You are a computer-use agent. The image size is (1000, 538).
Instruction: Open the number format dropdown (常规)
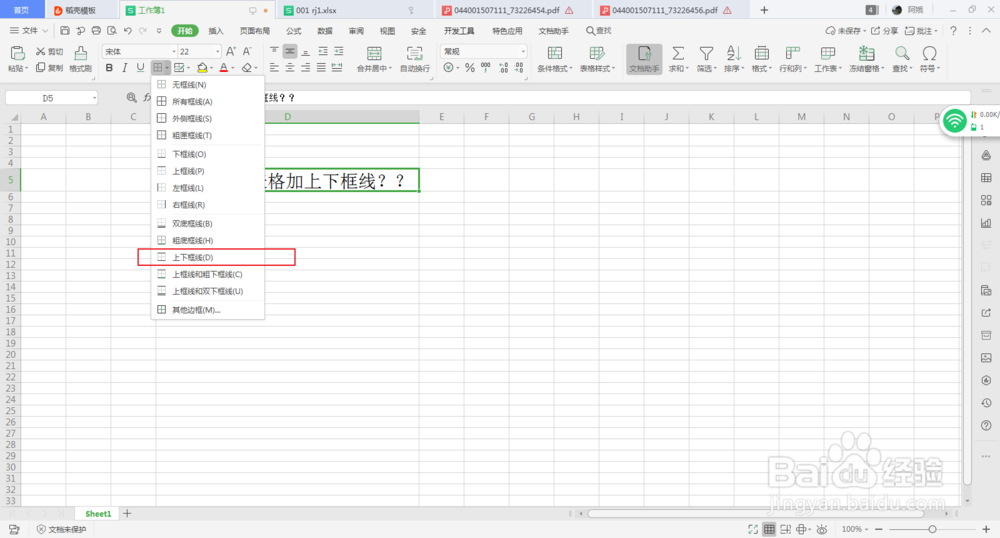(524, 52)
